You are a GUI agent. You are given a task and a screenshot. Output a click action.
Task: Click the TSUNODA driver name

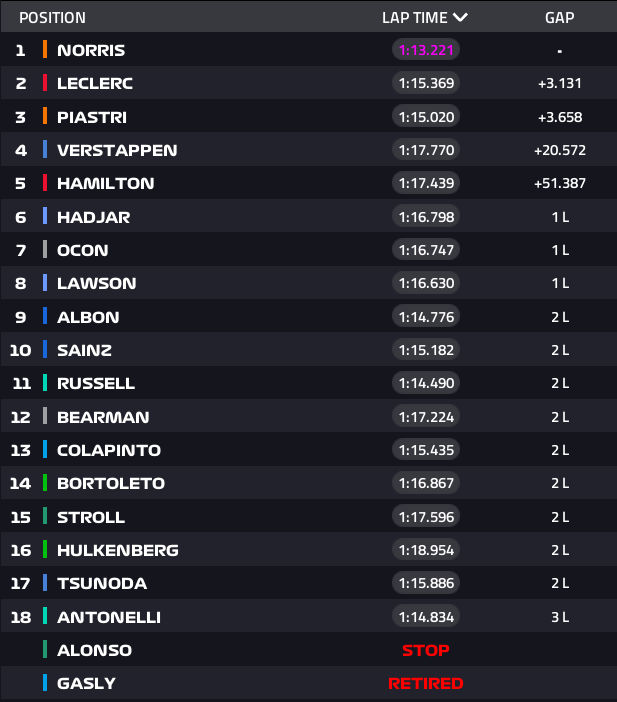point(102,583)
